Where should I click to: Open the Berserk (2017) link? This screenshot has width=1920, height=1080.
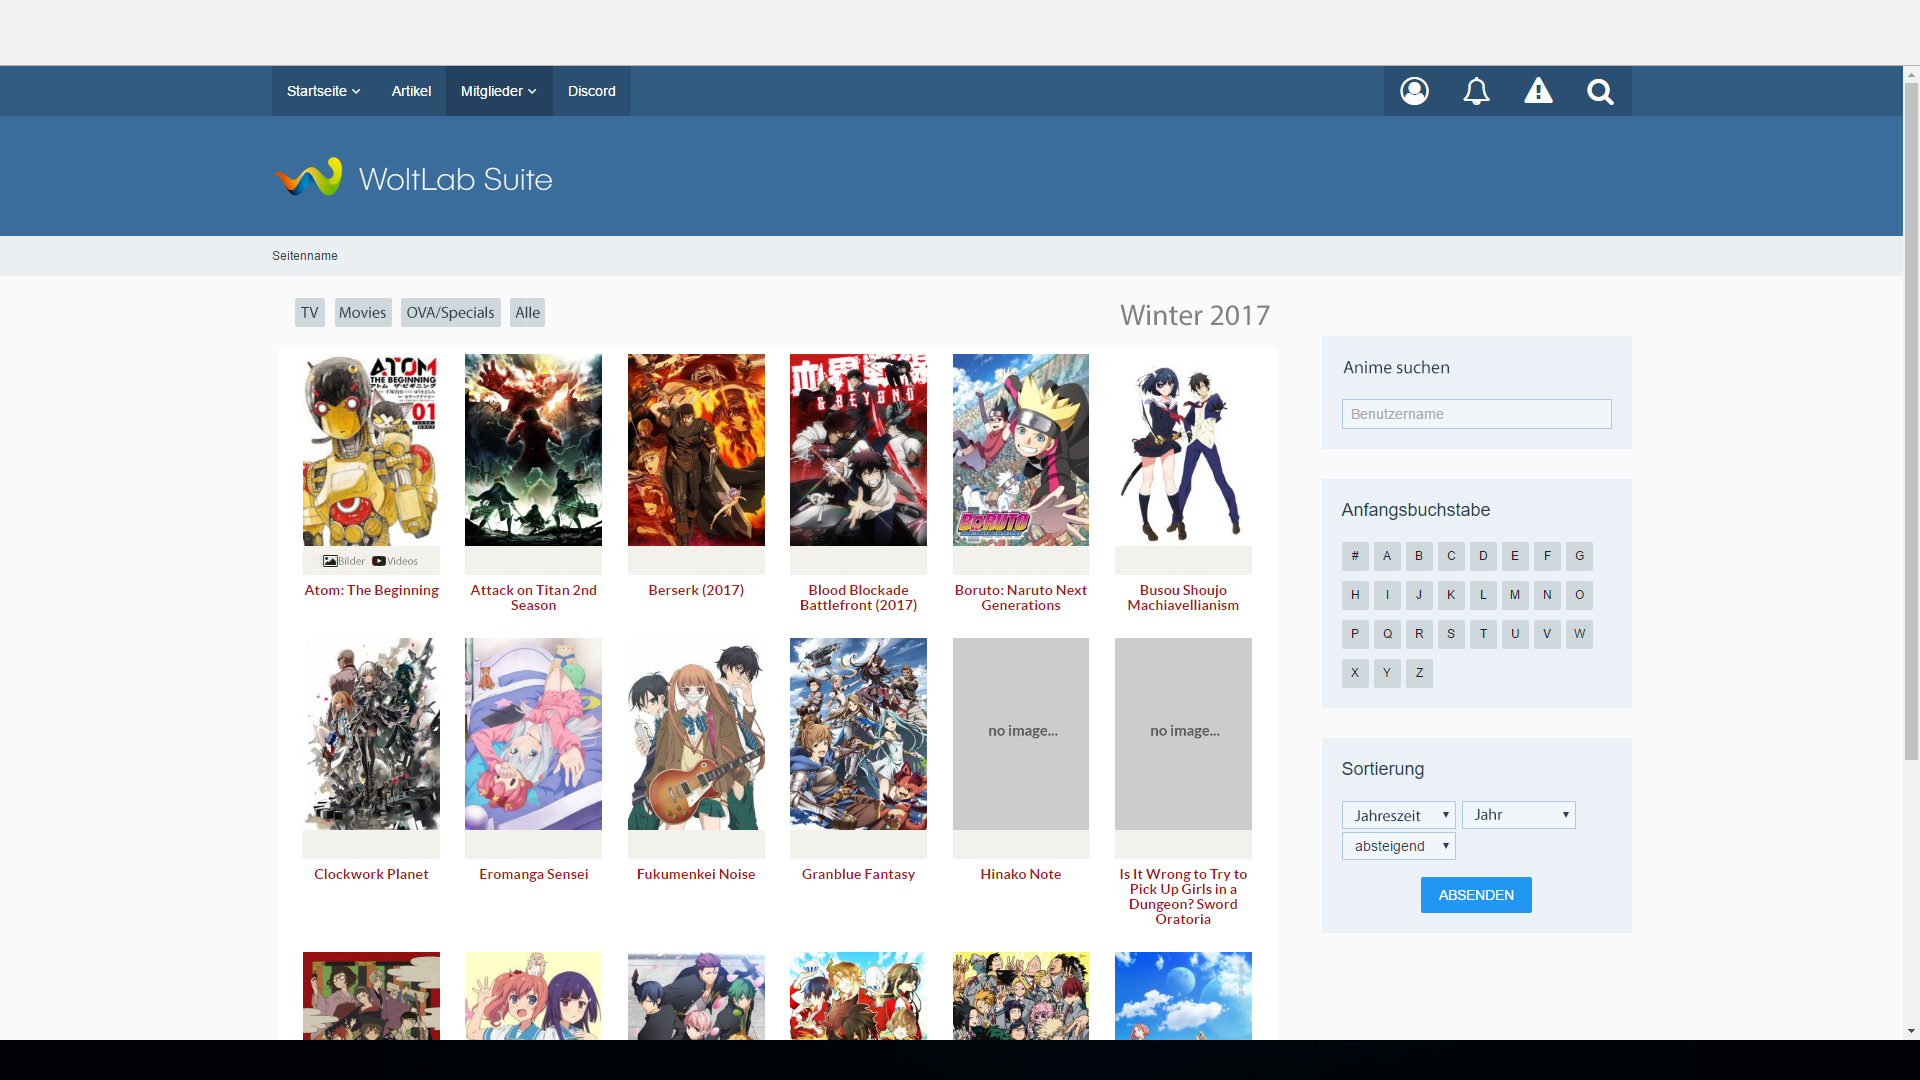696,590
